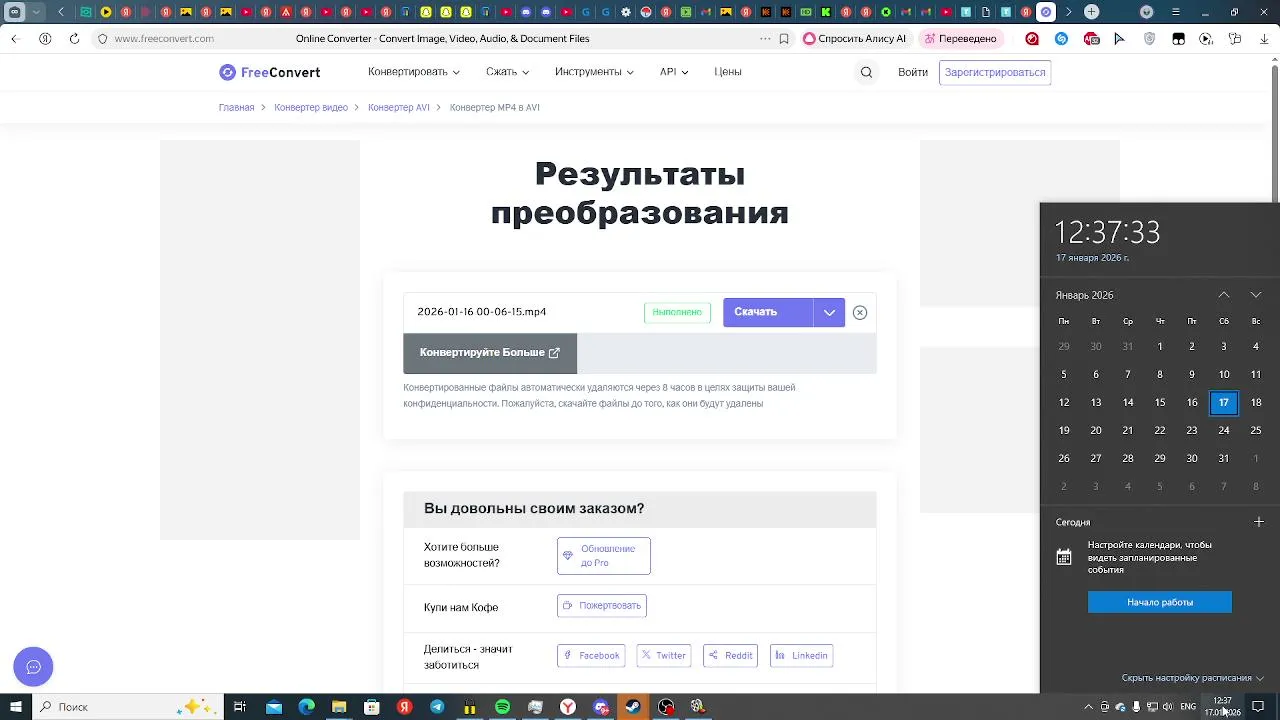
Task: Expand the API menu
Action: pos(674,72)
